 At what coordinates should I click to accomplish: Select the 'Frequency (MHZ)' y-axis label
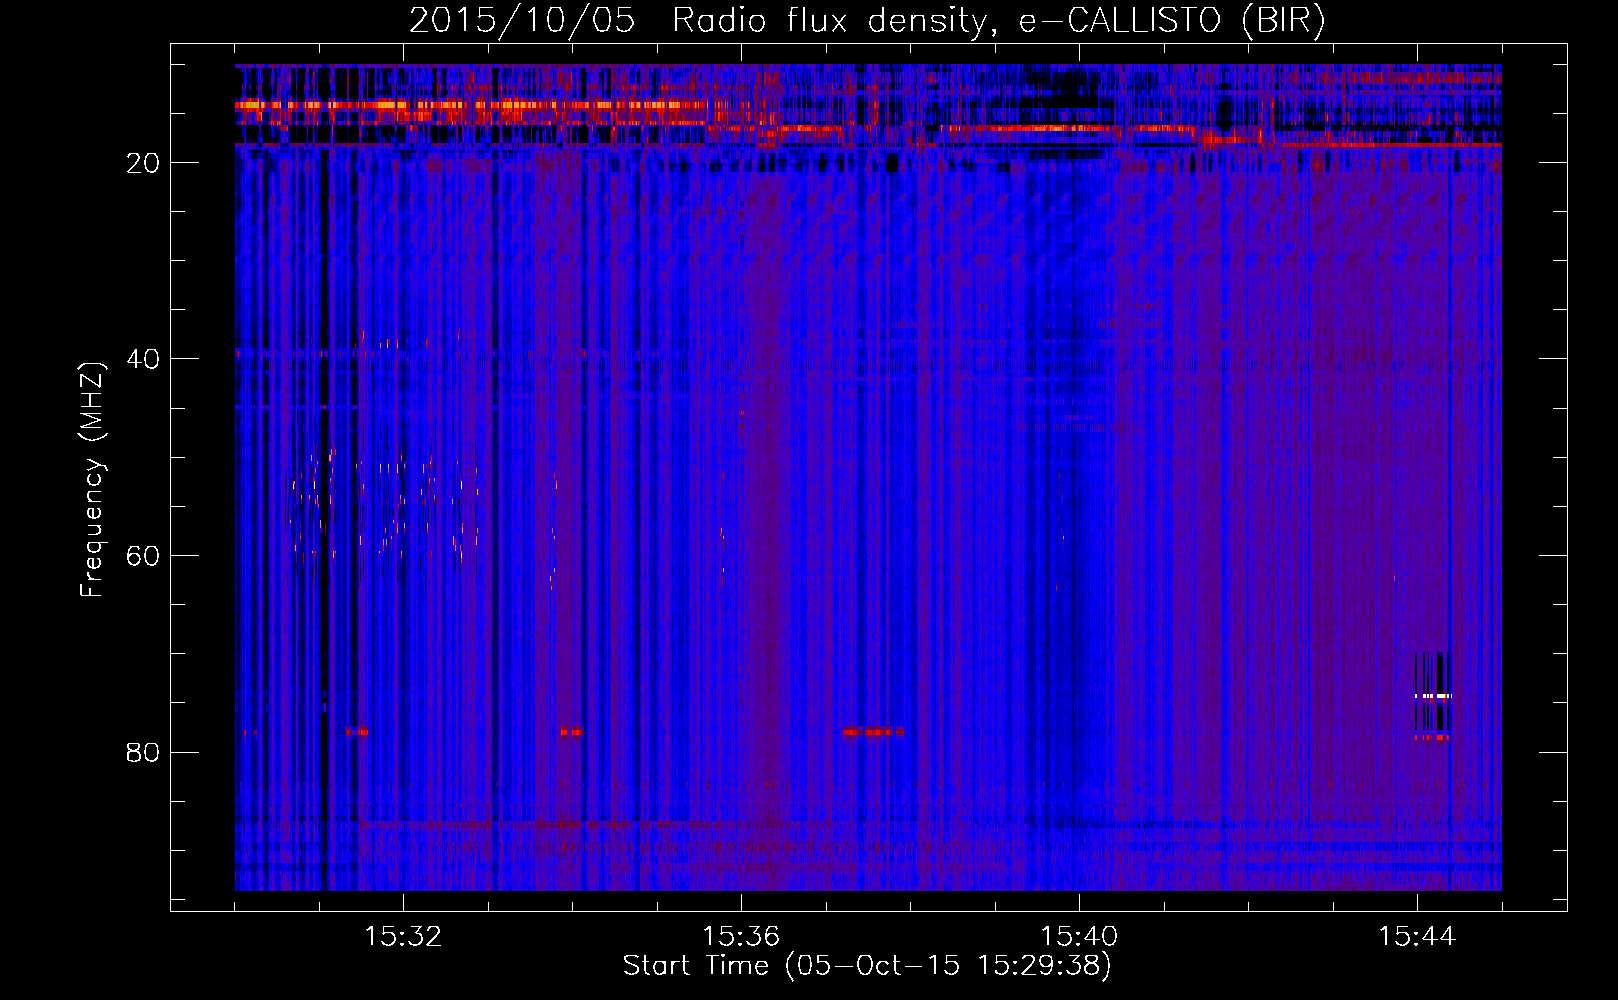(x=92, y=480)
